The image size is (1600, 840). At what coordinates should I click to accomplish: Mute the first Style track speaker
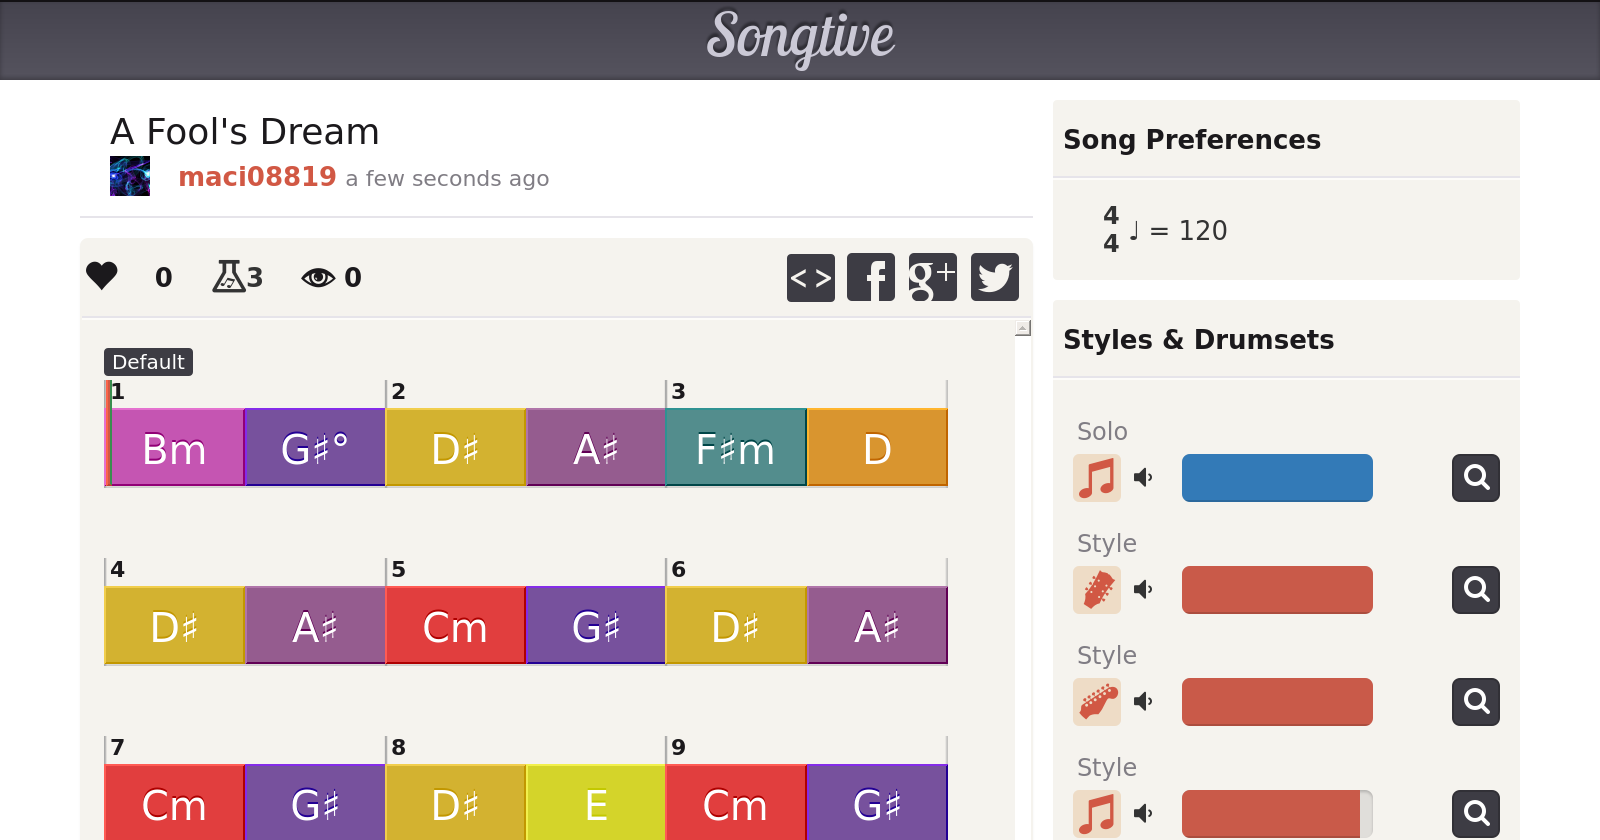click(1143, 590)
